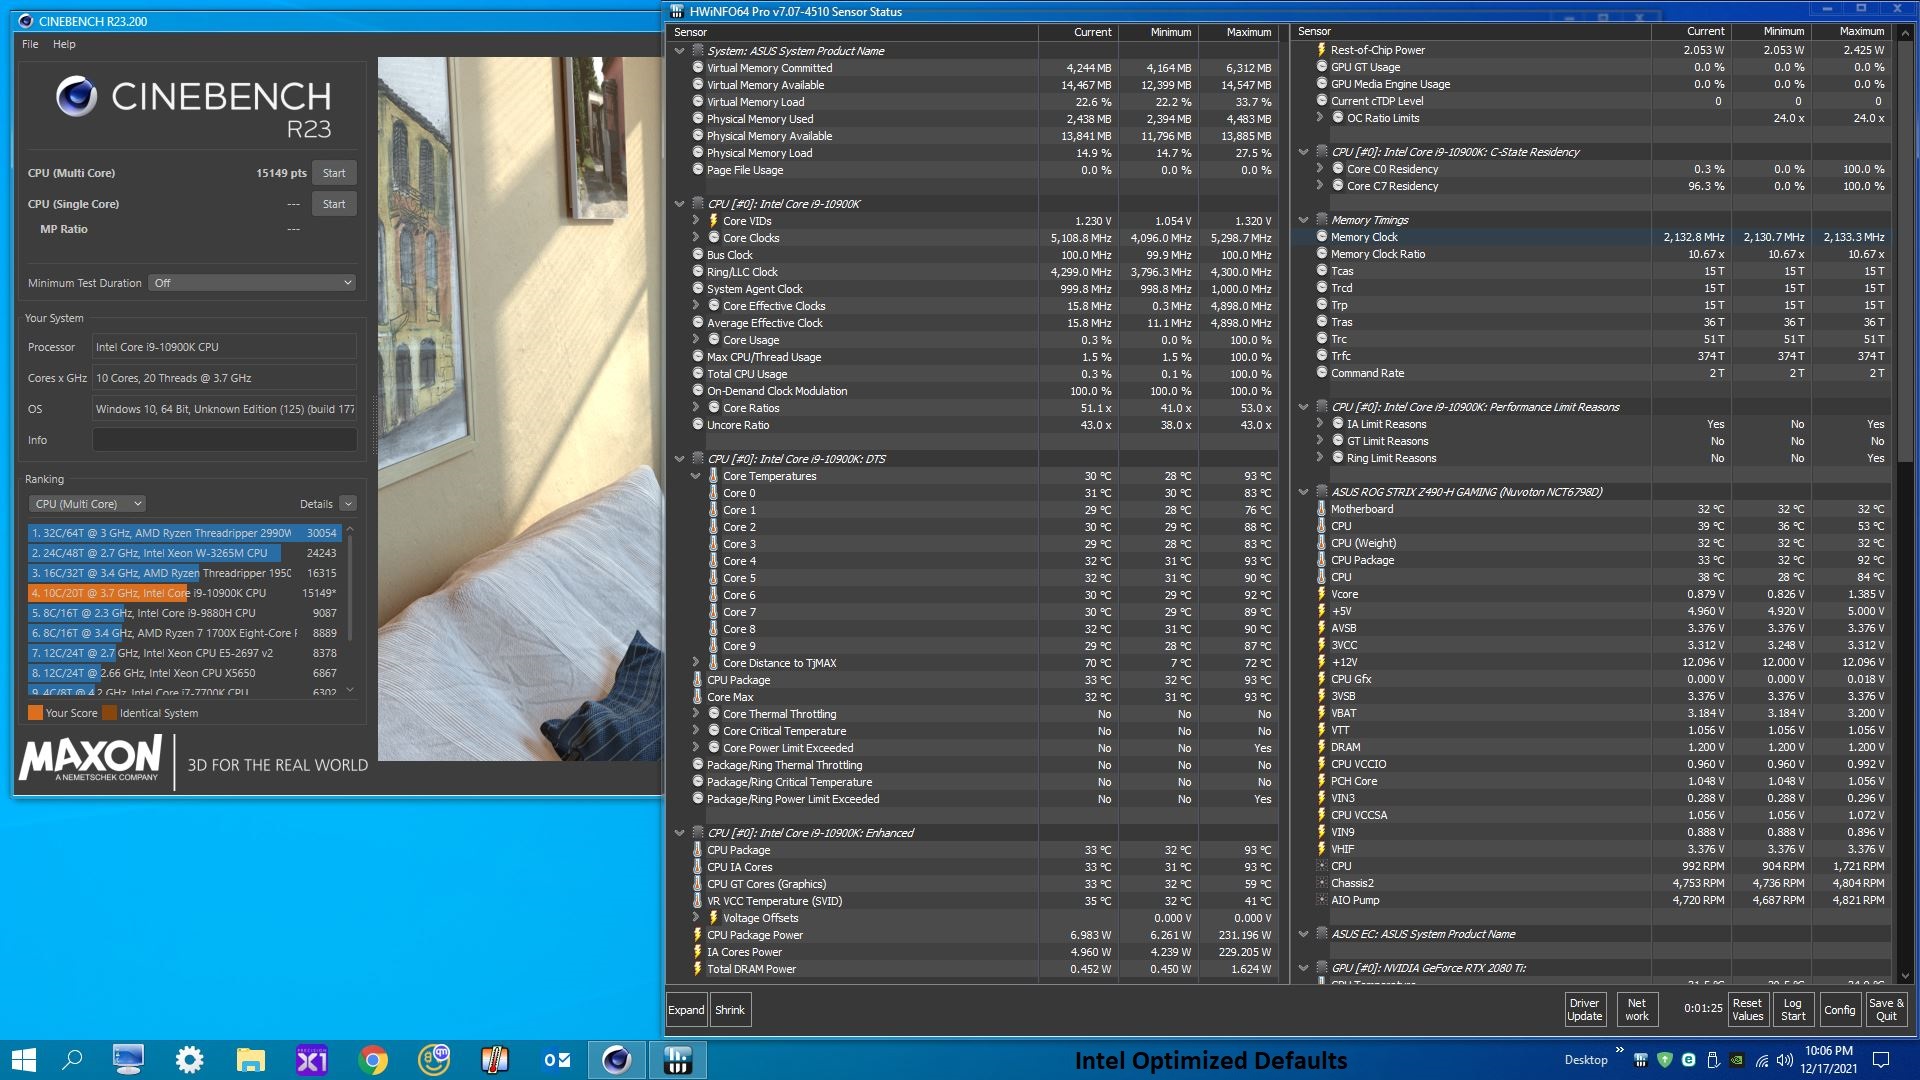
Task: Click the volume speaker tray icon
Action: 1785,1060
